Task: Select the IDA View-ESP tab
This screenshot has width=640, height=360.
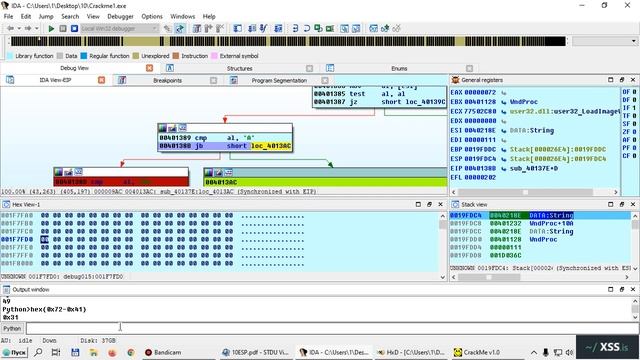Action: click(x=55, y=80)
